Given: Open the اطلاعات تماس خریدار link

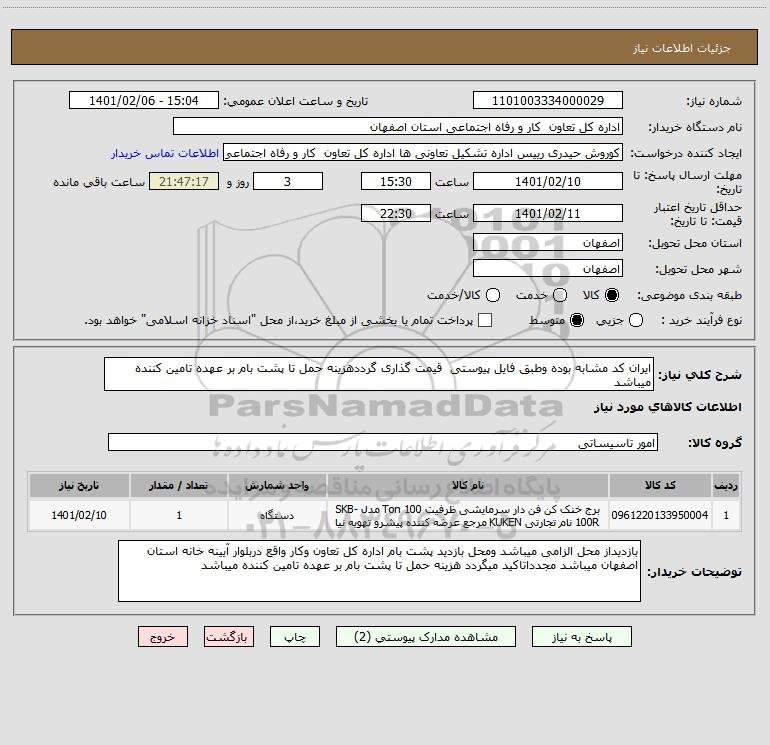Looking at the screenshot, I should click(165, 153).
